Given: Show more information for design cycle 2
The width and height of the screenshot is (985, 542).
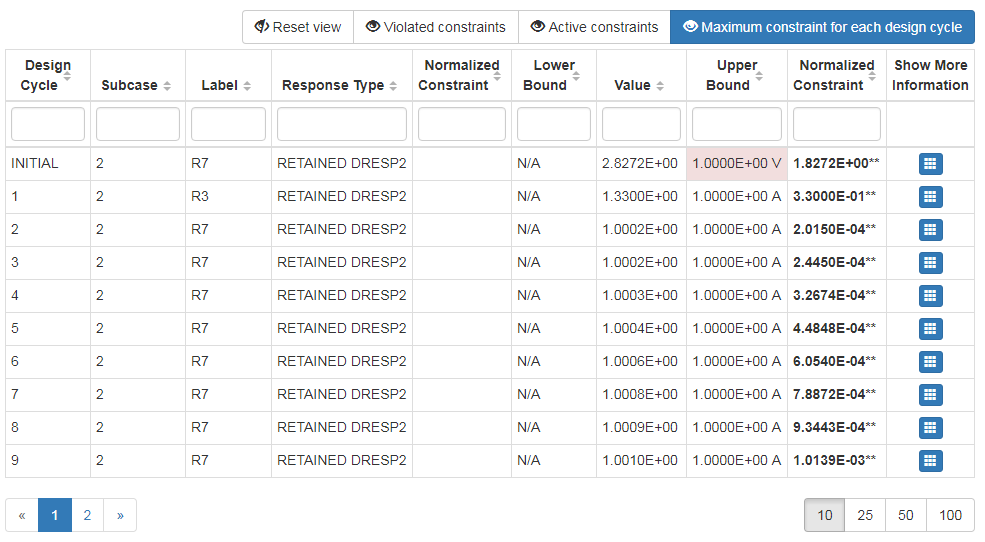Looking at the screenshot, I should pos(930,230).
